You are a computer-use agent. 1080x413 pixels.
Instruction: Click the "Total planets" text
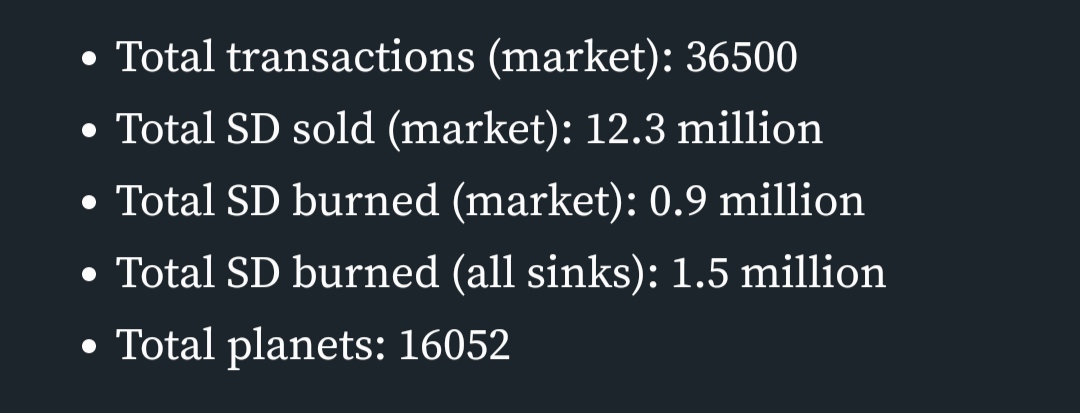click(251, 346)
